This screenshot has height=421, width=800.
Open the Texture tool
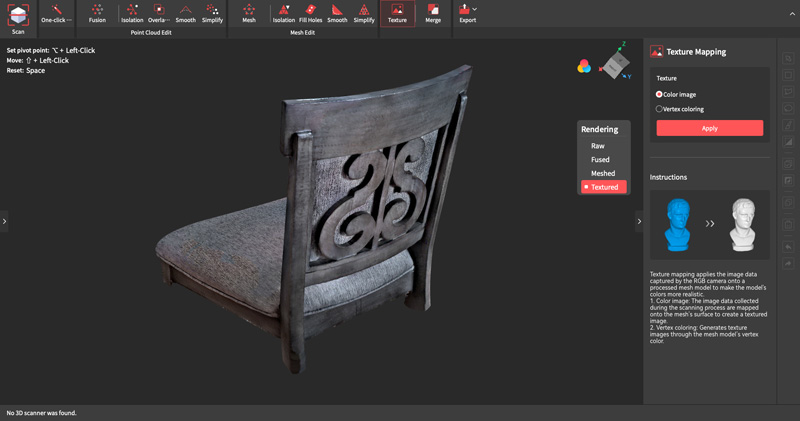point(397,14)
